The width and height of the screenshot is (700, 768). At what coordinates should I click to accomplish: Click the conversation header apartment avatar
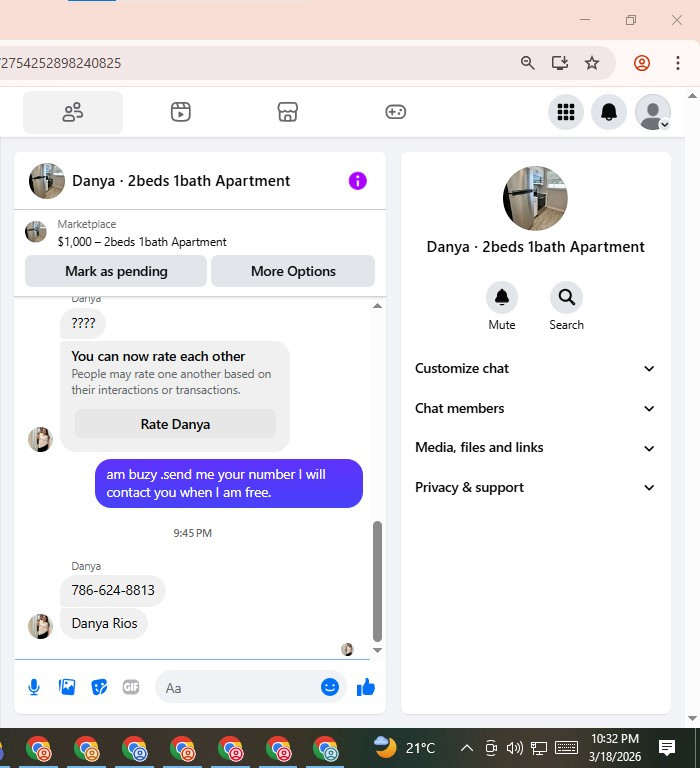tap(47, 181)
